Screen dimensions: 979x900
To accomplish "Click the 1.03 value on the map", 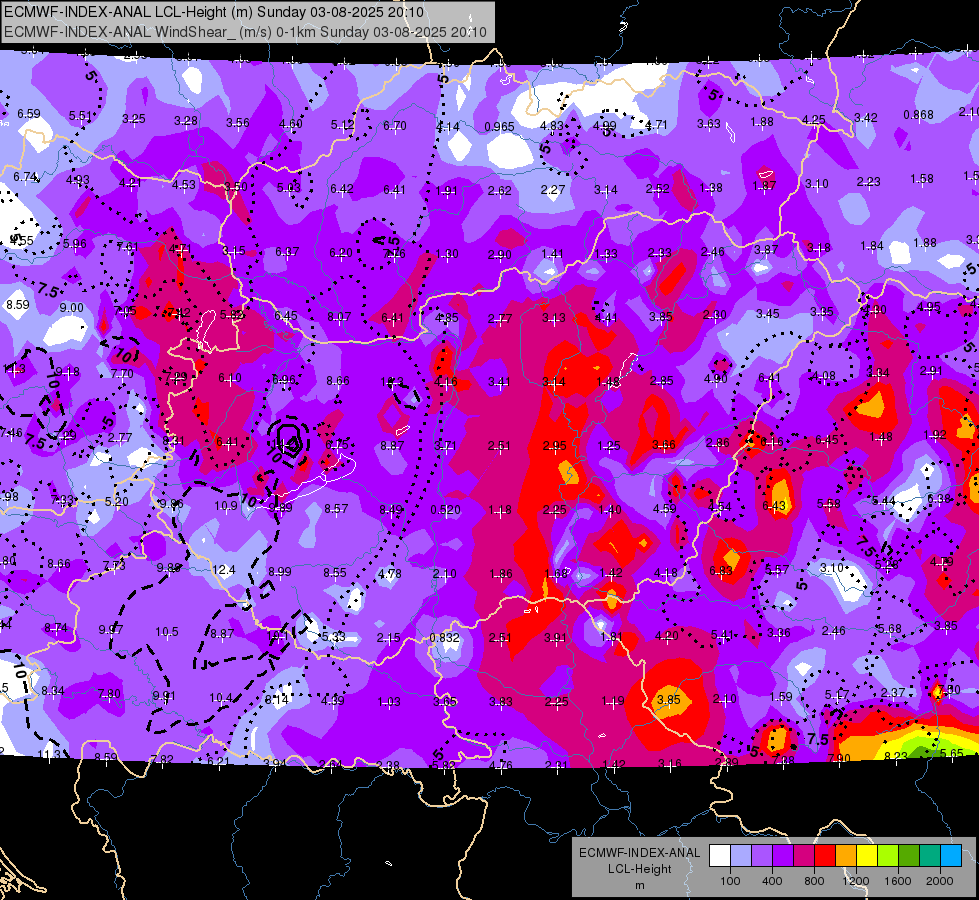I will click(389, 702).
